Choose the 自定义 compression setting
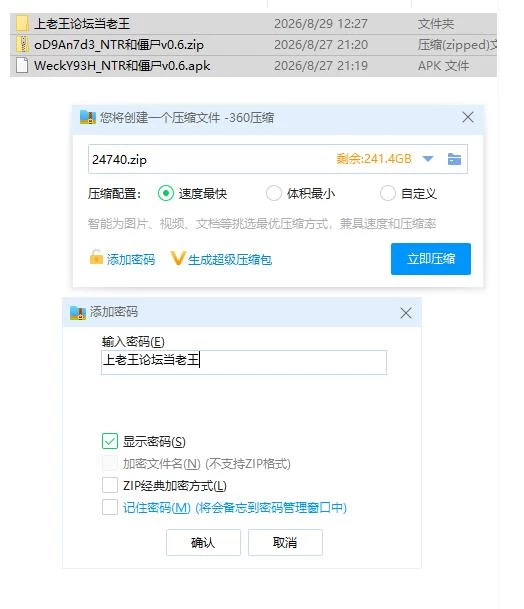 click(388, 193)
